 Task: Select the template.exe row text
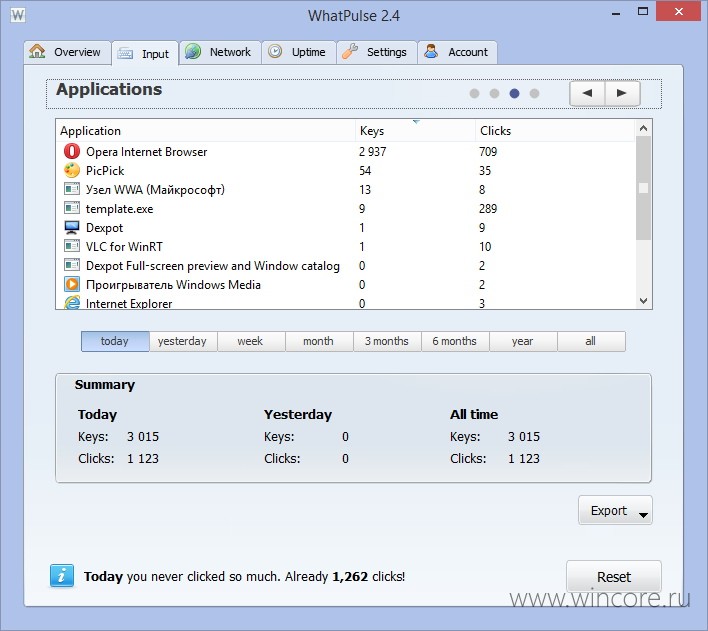point(120,209)
